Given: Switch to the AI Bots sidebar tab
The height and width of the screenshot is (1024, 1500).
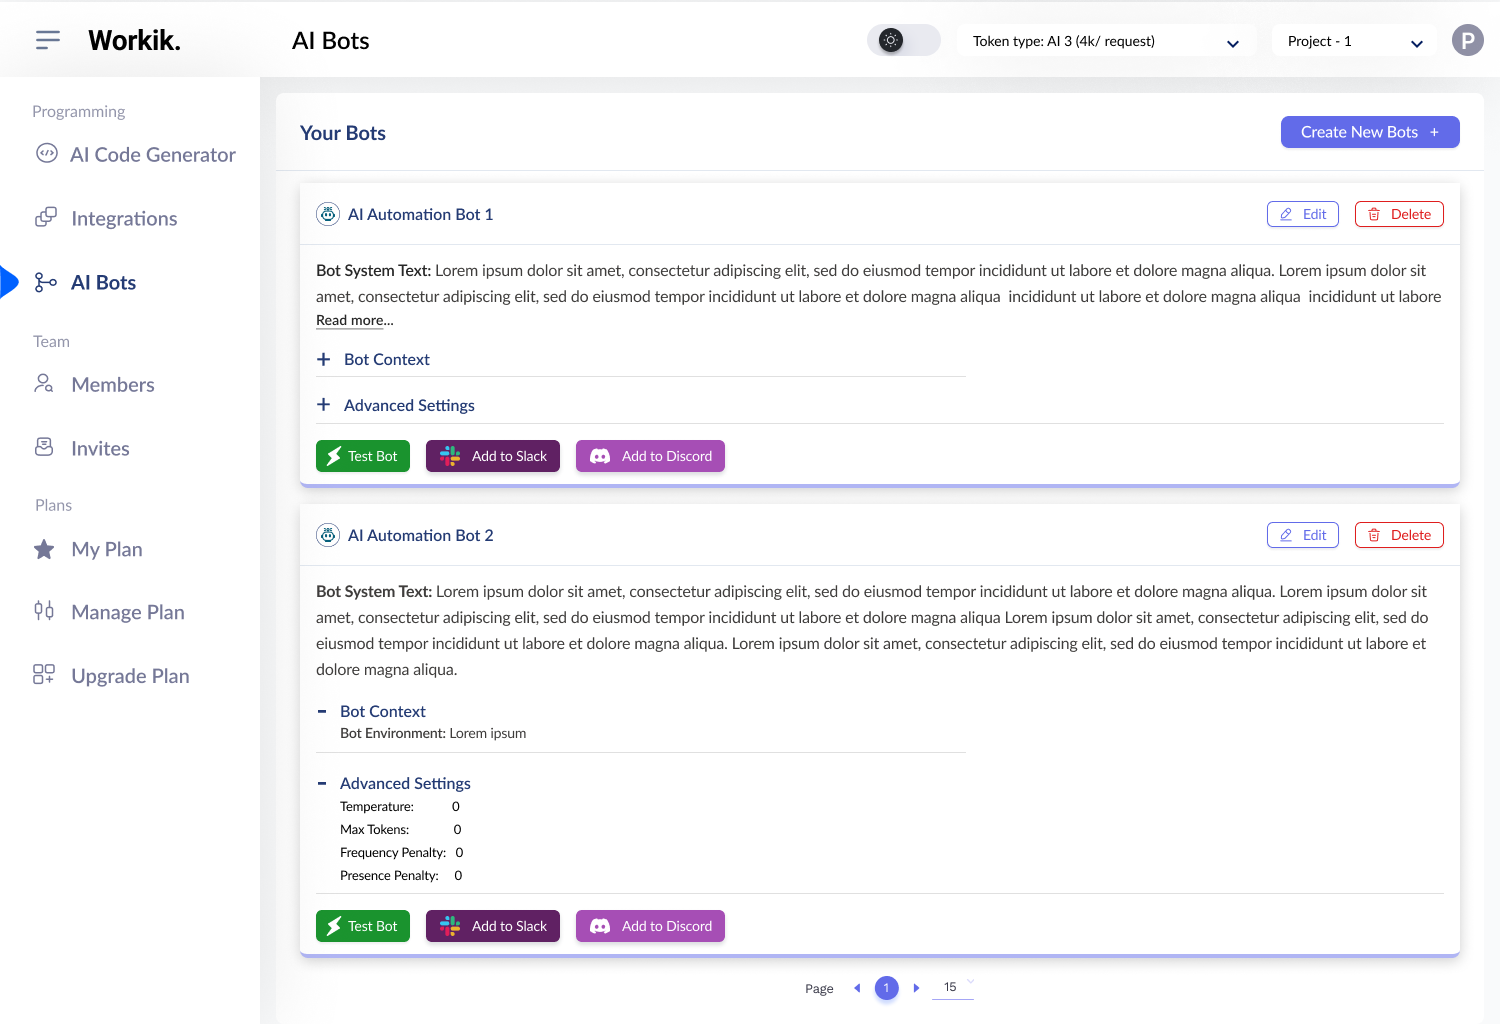Looking at the screenshot, I should [103, 282].
